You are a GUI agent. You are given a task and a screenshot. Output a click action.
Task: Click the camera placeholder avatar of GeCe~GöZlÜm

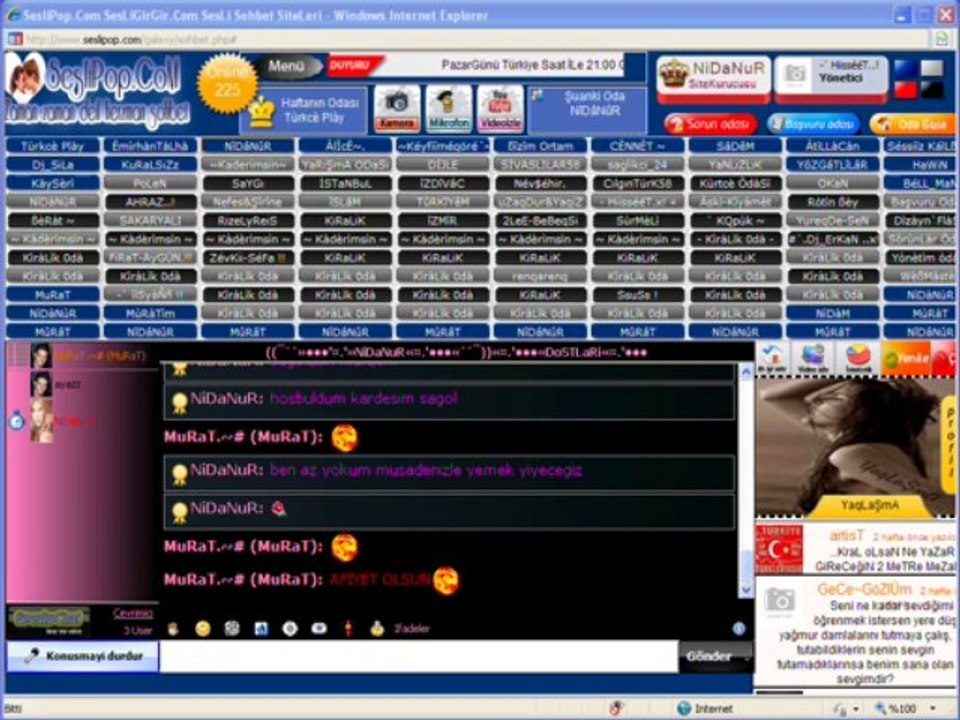pyautogui.click(x=780, y=600)
